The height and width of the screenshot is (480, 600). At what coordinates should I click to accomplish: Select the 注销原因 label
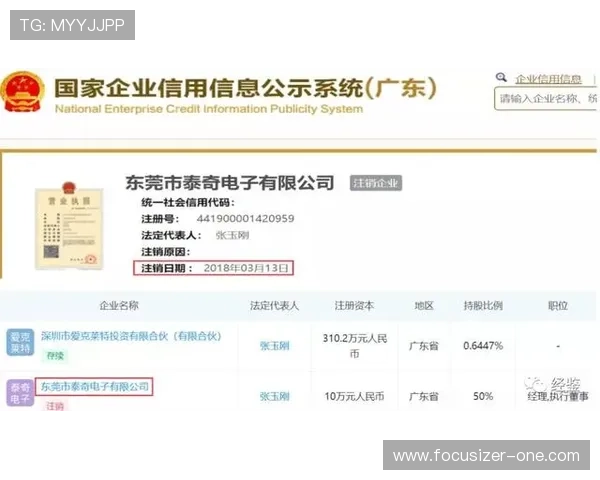[165, 251]
